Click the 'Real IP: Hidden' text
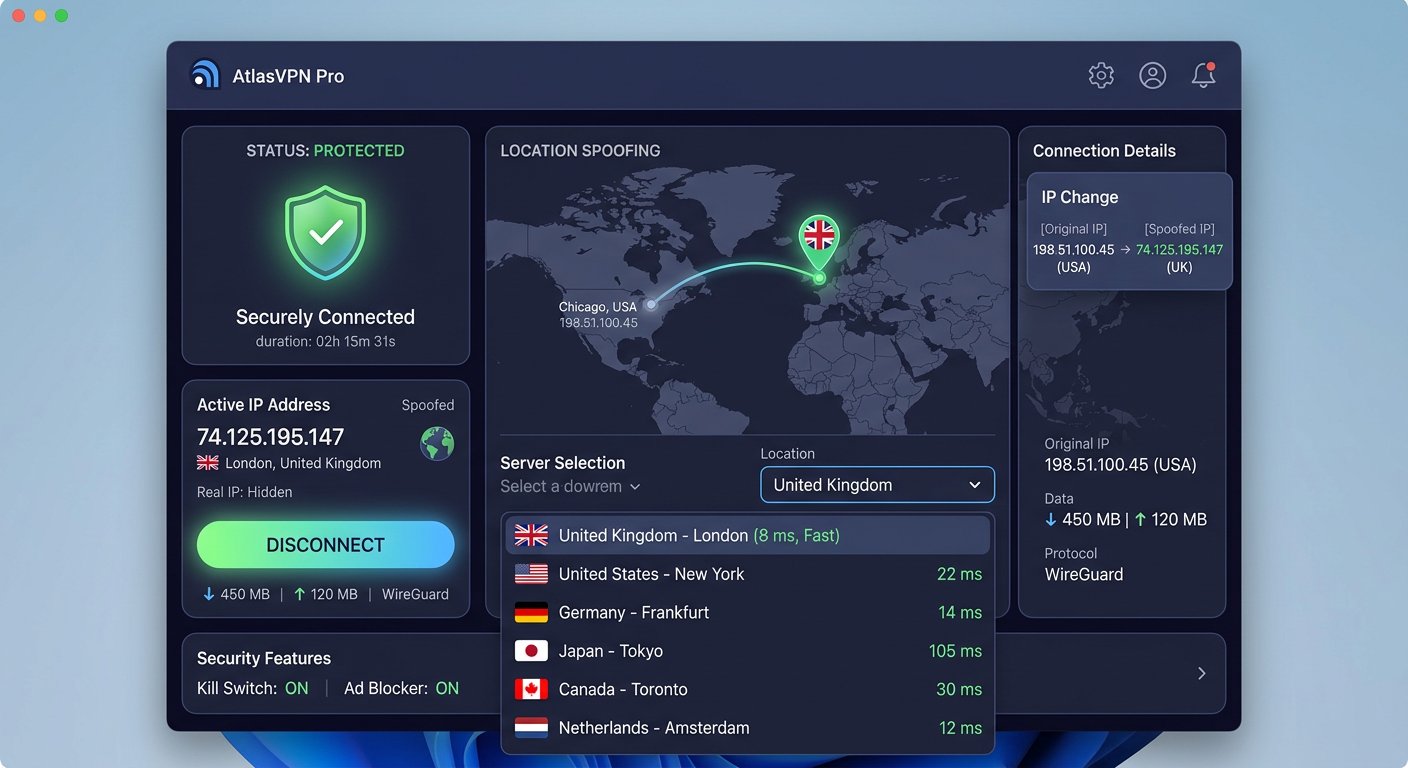1408x768 pixels. [245, 492]
